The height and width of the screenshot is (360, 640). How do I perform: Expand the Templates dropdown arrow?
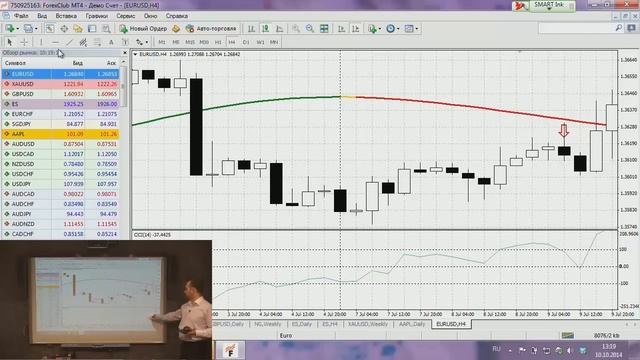pos(417,29)
